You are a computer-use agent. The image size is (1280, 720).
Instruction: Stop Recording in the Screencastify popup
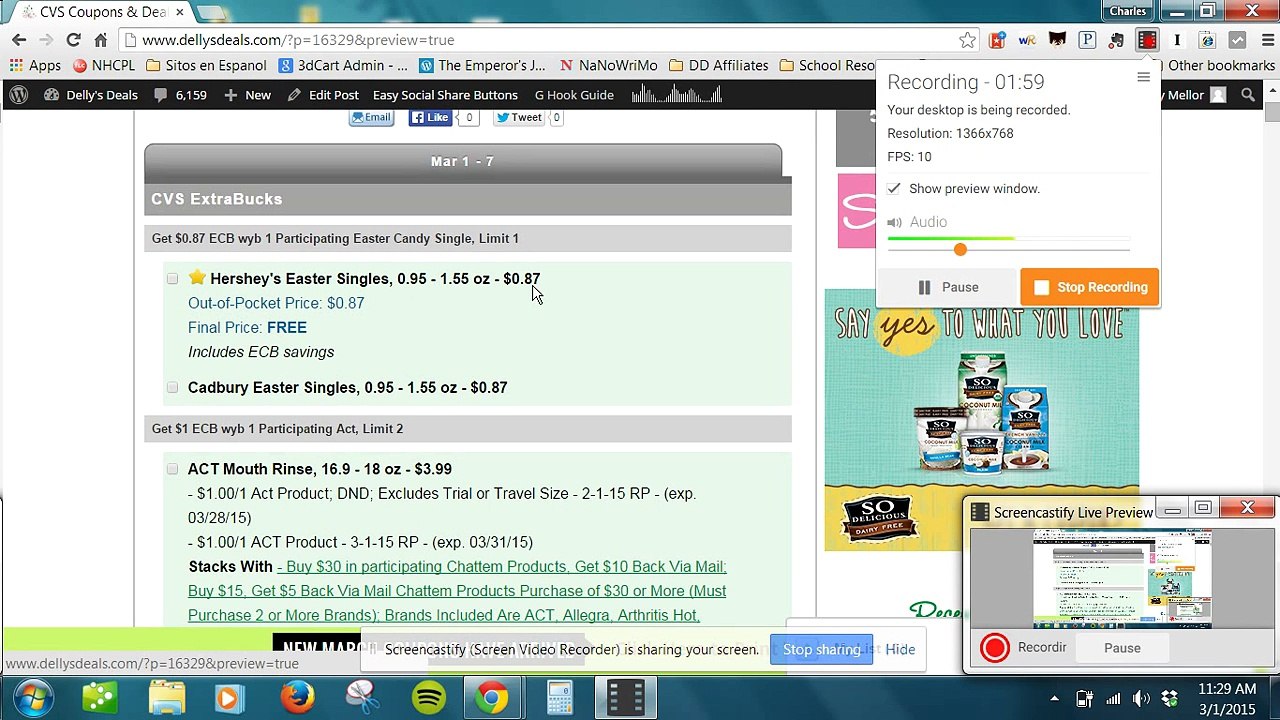(1090, 287)
